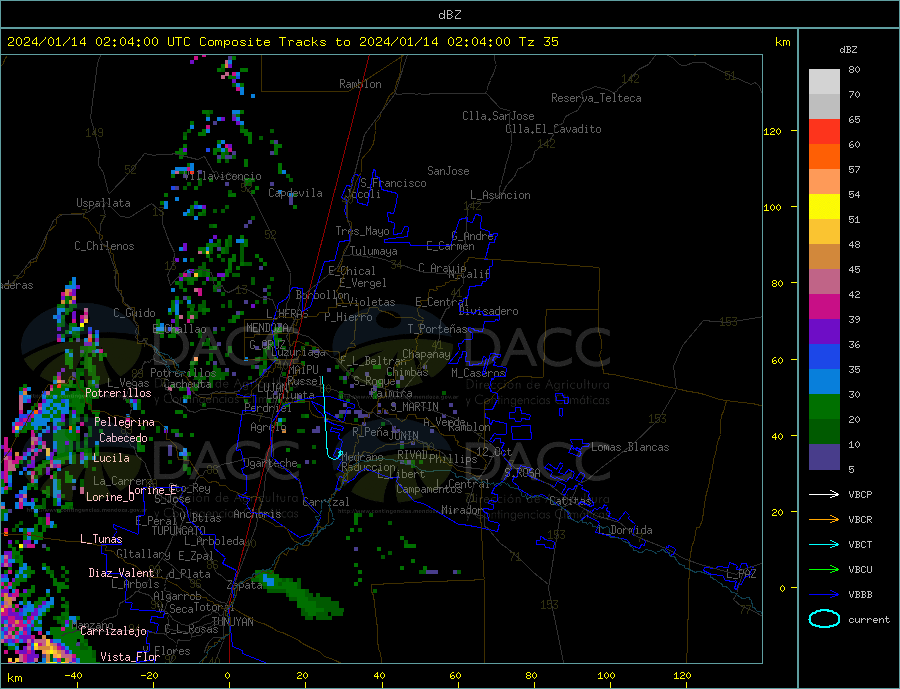The width and height of the screenshot is (900, 689).
Task: Pick the bright green dBZ legend swatch
Action: click(x=824, y=407)
